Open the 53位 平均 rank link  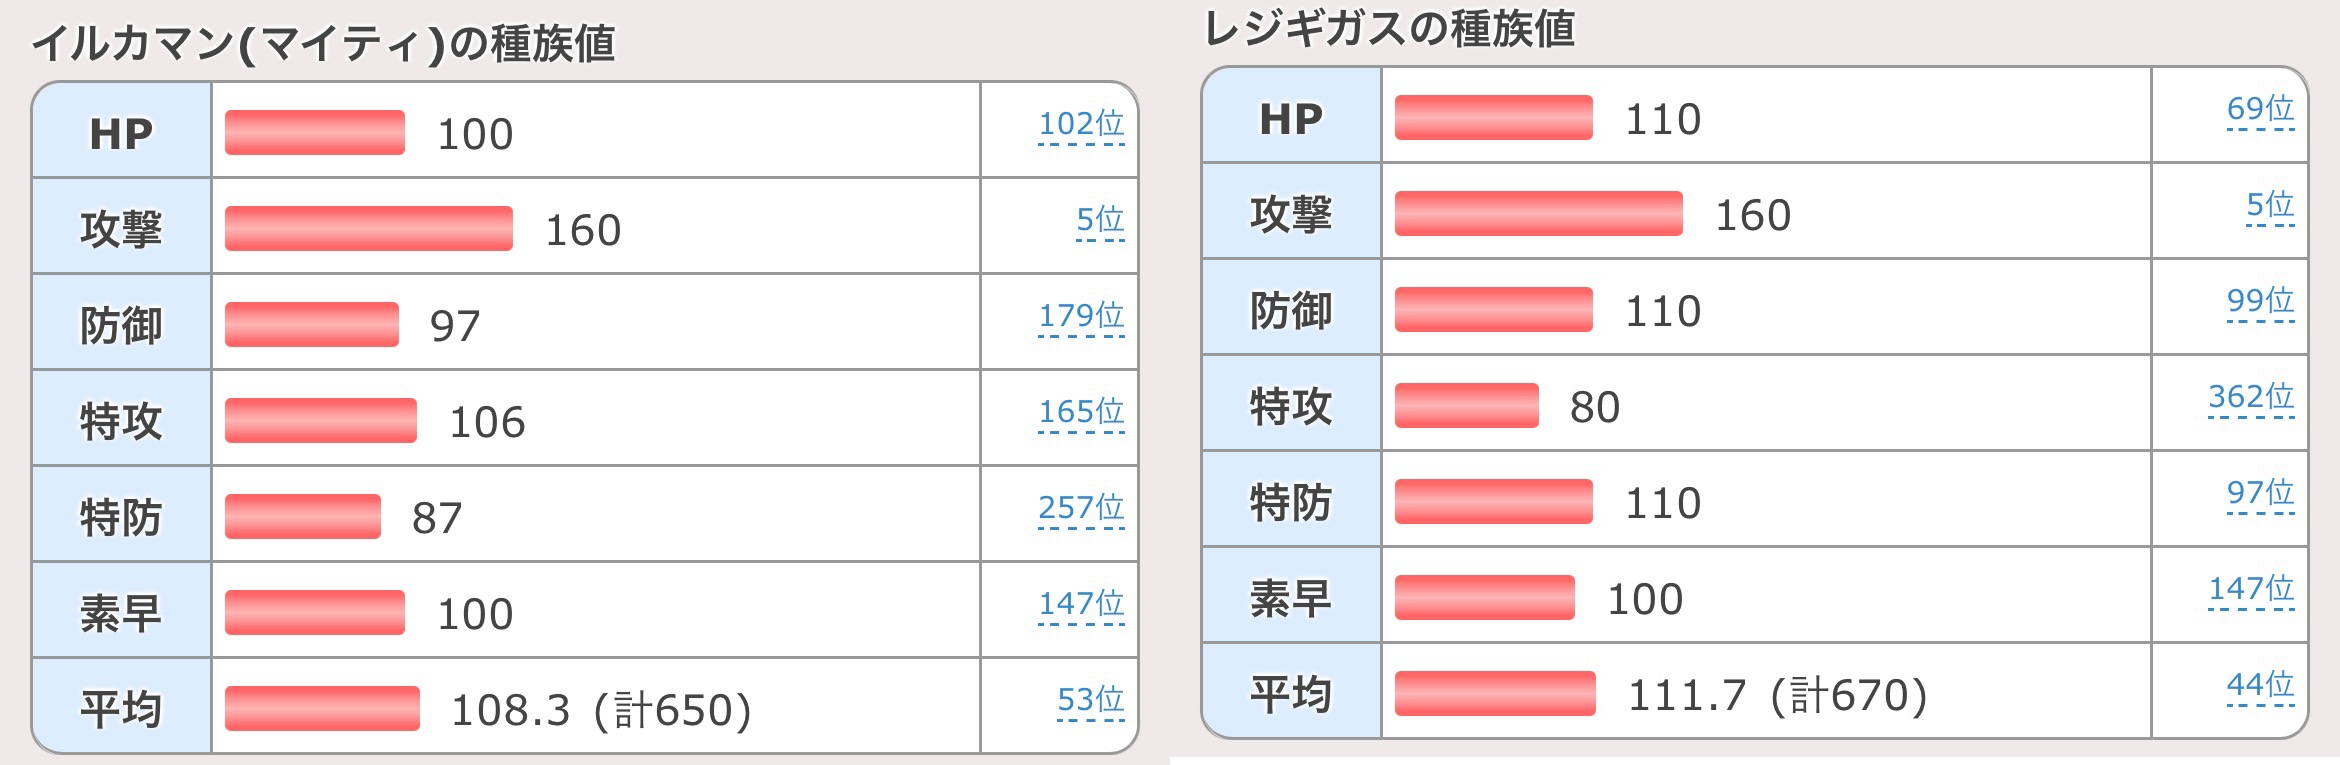point(1091,700)
